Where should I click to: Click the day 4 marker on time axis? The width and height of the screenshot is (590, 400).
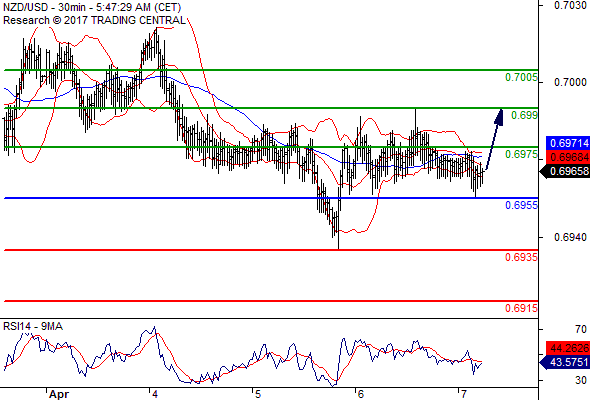pyautogui.click(x=155, y=394)
